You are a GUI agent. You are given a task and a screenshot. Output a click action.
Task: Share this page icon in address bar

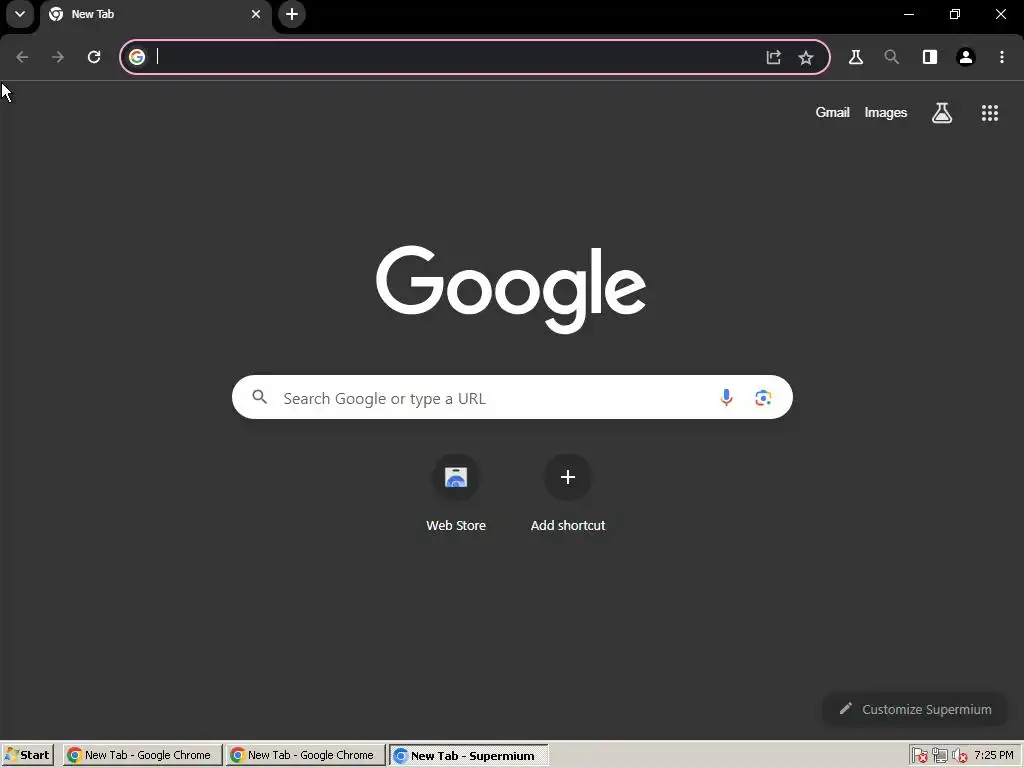(x=774, y=57)
